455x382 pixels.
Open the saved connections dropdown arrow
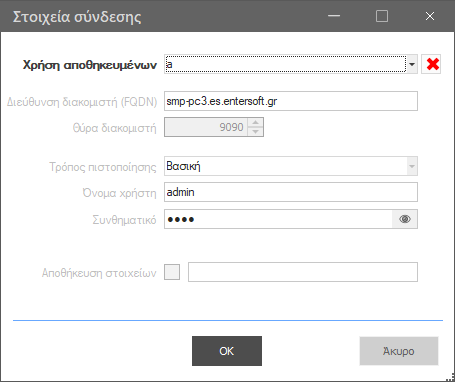(x=412, y=64)
